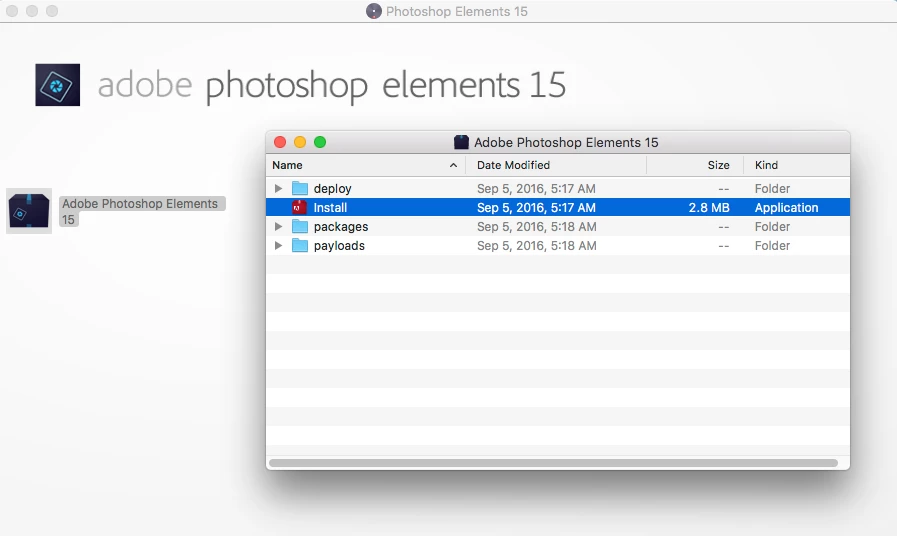Select the packages folder icon

point(300,227)
